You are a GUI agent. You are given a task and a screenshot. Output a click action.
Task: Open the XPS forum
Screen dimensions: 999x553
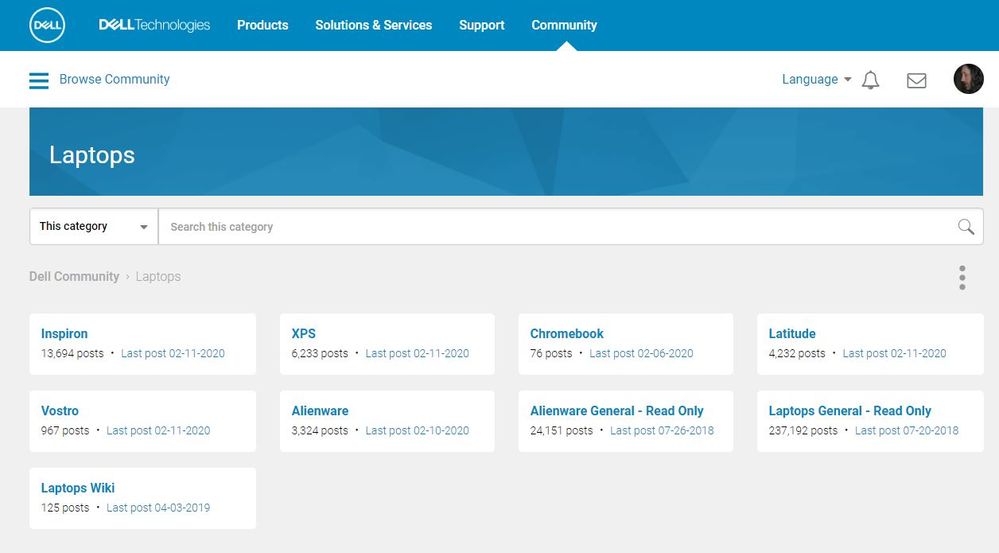(x=303, y=333)
